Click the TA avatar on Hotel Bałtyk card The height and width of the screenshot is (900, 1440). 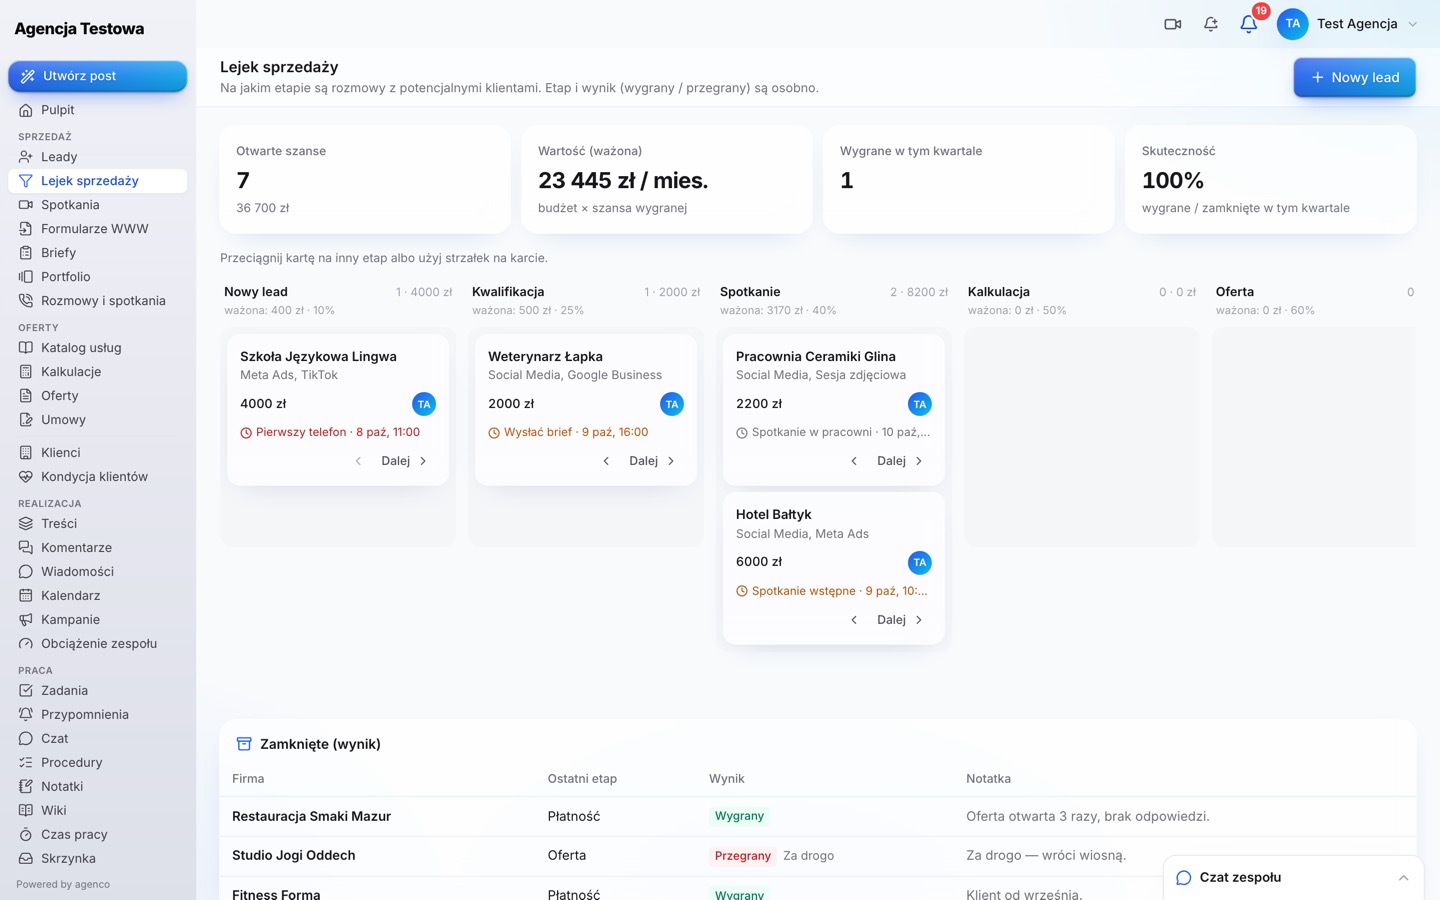coord(920,563)
